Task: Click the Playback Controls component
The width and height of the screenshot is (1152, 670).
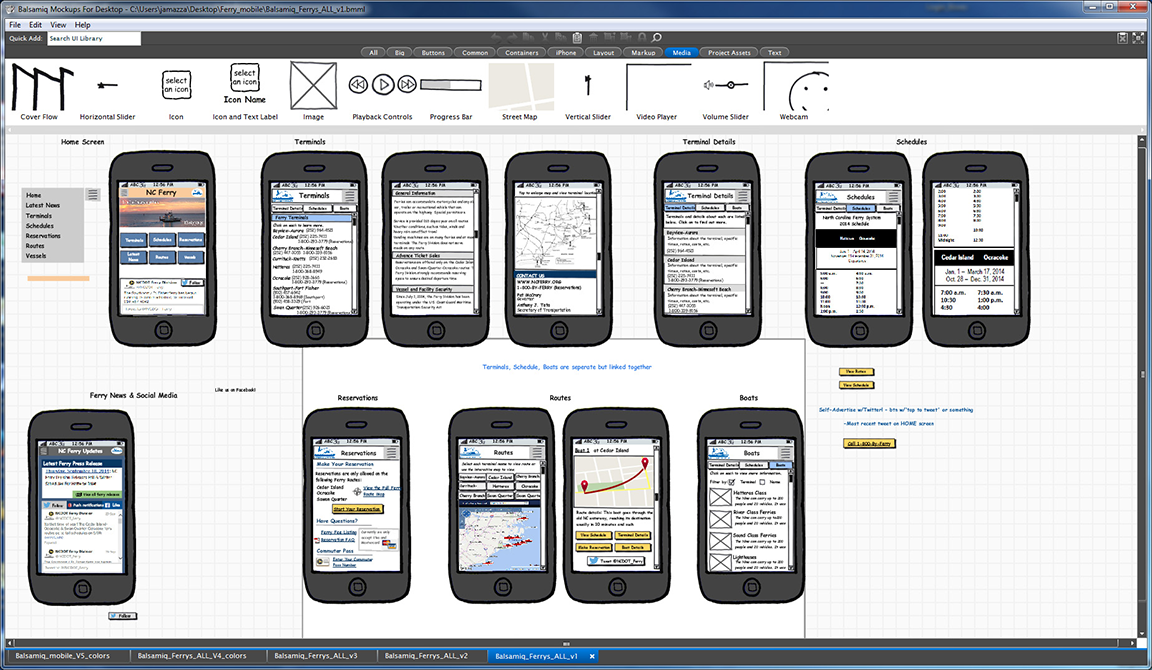Action: coord(382,86)
